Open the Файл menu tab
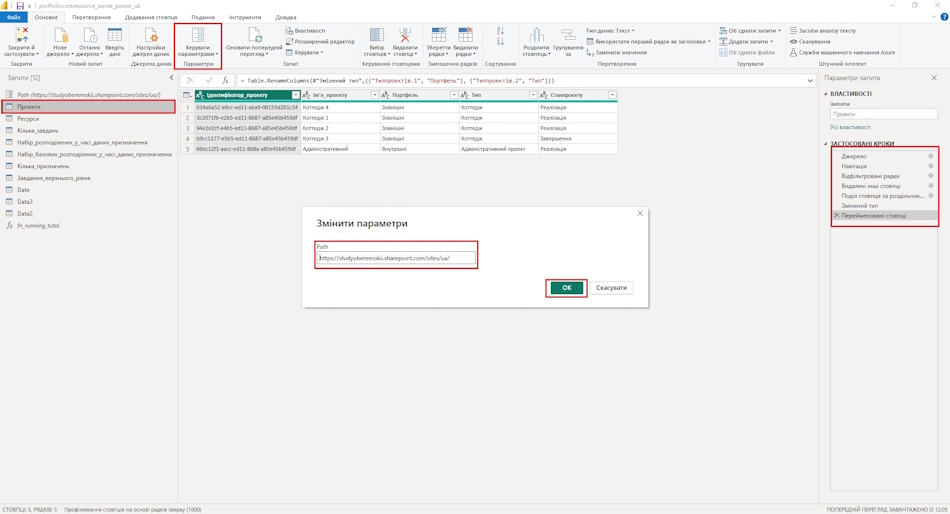Screen dimensions: 950x514 click(13, 17)
